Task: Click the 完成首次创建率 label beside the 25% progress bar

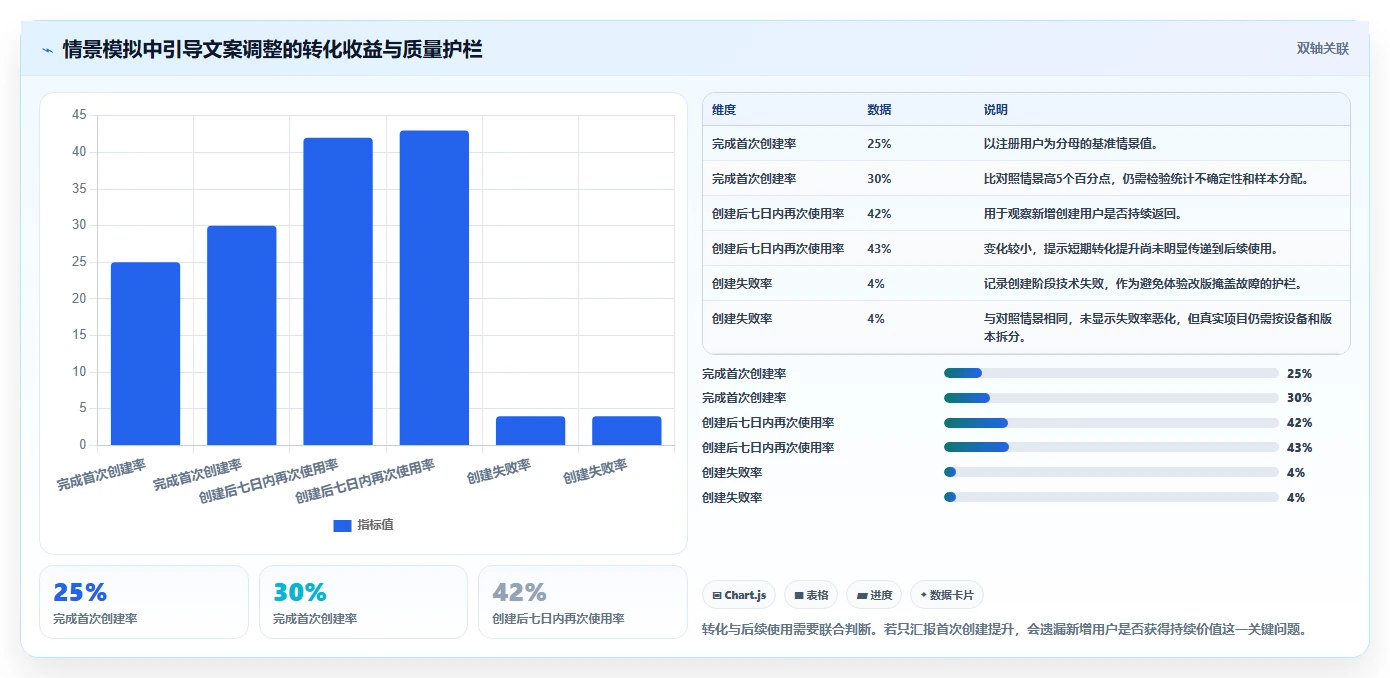Action: 744,373
